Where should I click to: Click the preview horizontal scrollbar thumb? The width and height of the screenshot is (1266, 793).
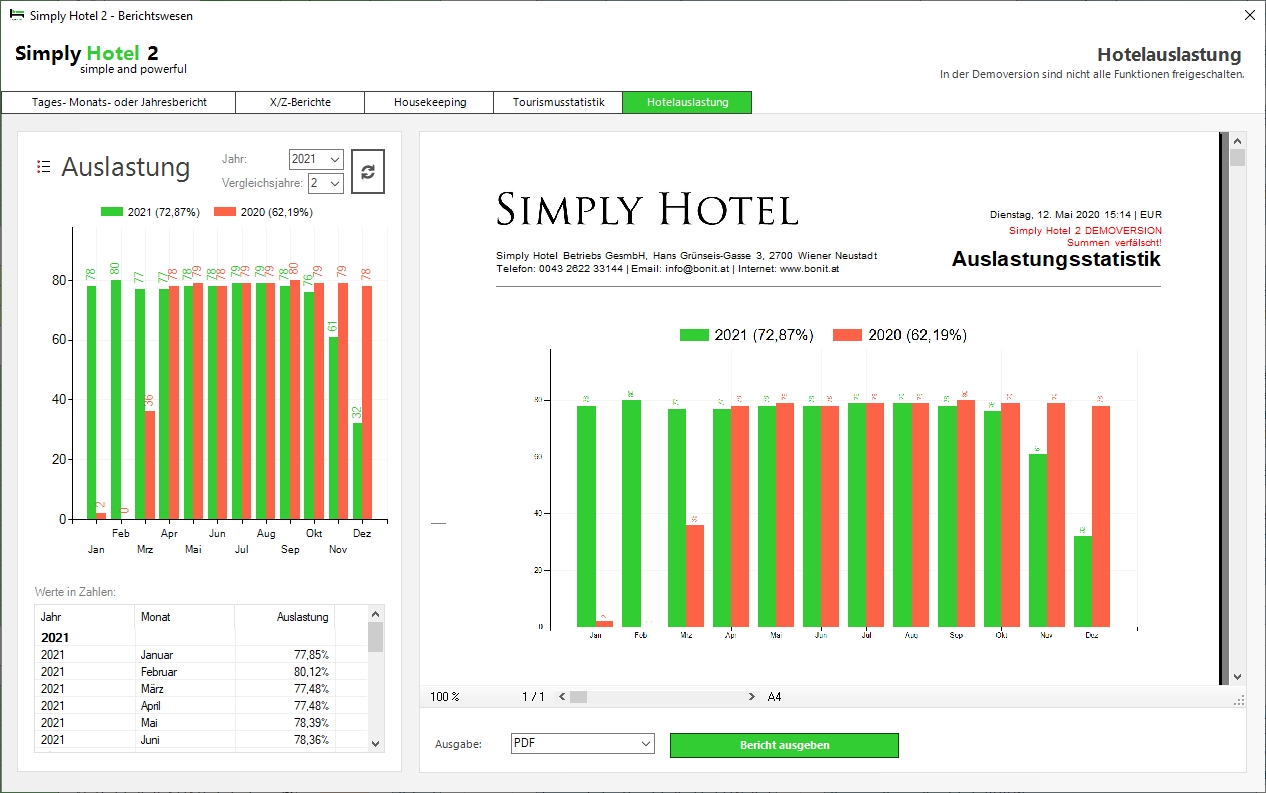(x=578, y=696)
